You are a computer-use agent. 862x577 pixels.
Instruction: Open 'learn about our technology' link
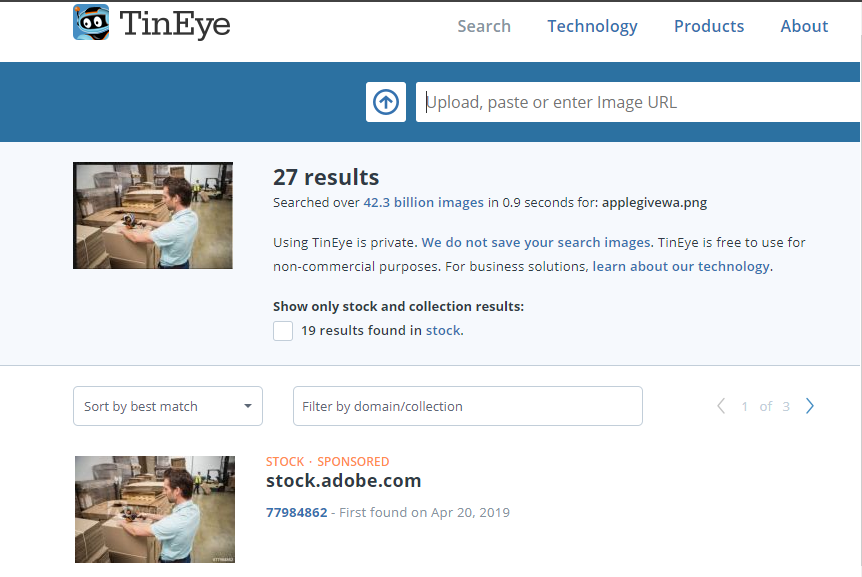click(681, 267)
